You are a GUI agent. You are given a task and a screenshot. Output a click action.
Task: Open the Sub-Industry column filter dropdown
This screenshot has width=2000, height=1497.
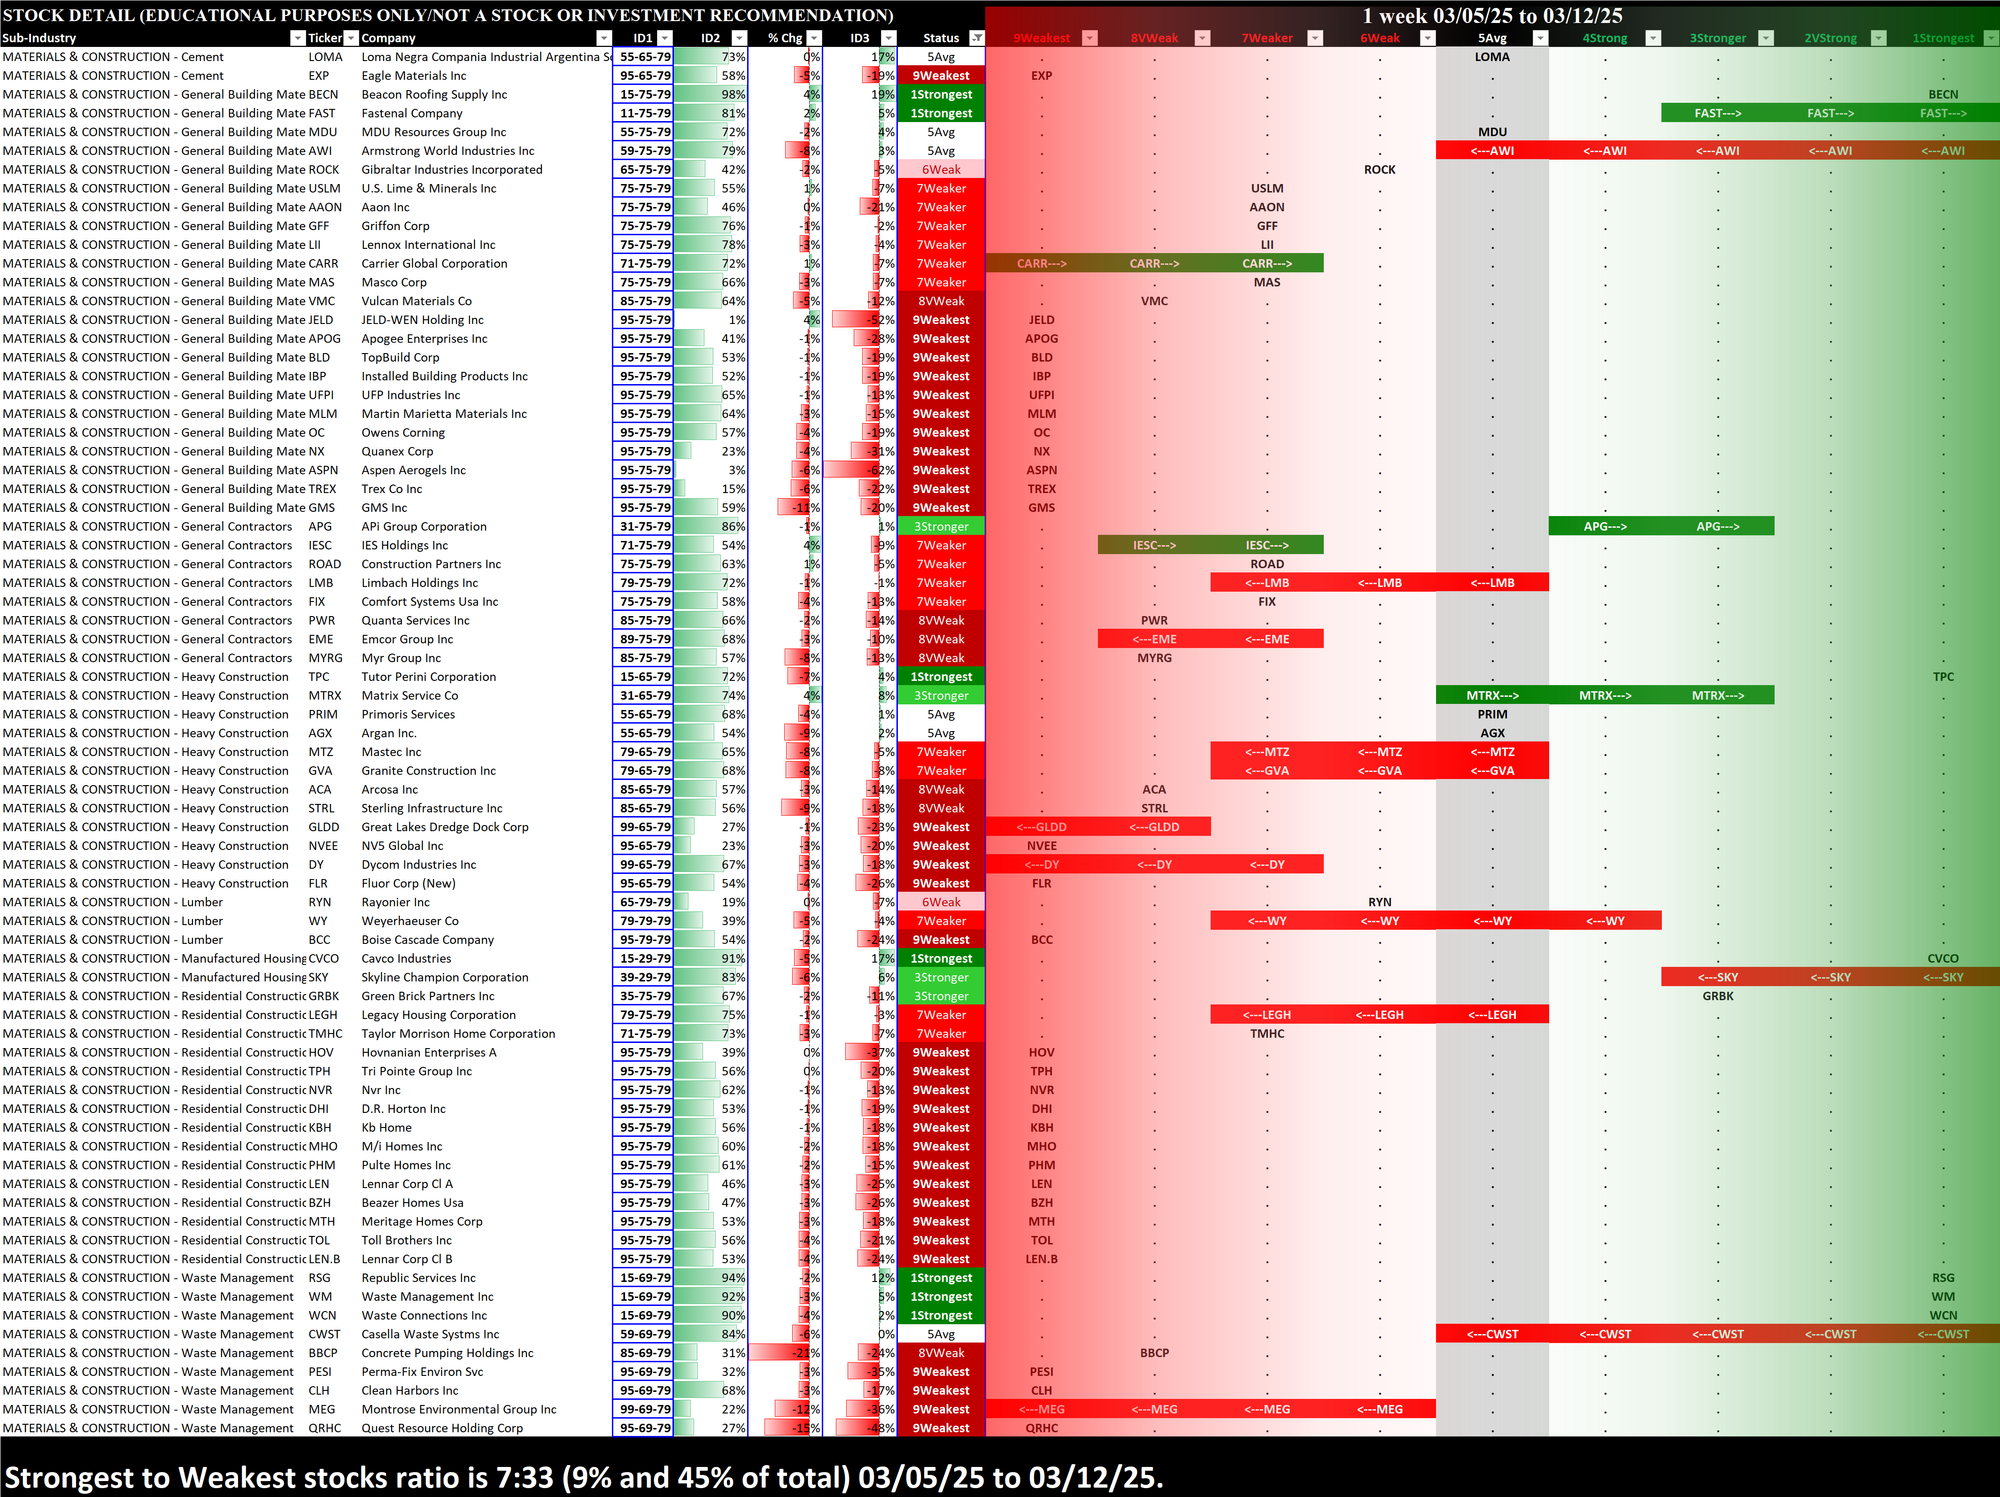click(297, 38)
